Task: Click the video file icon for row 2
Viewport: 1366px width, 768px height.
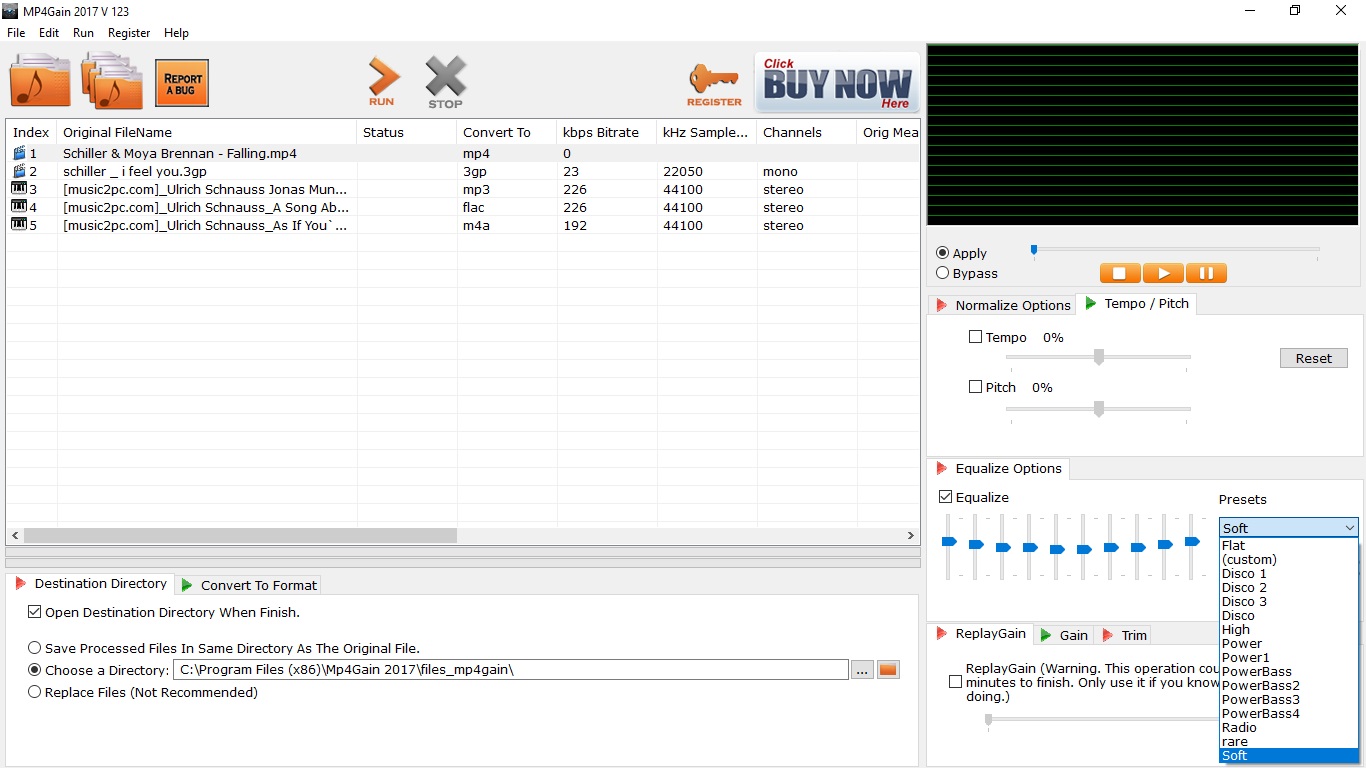Action: pyautogui.click(x=19, y=172)
